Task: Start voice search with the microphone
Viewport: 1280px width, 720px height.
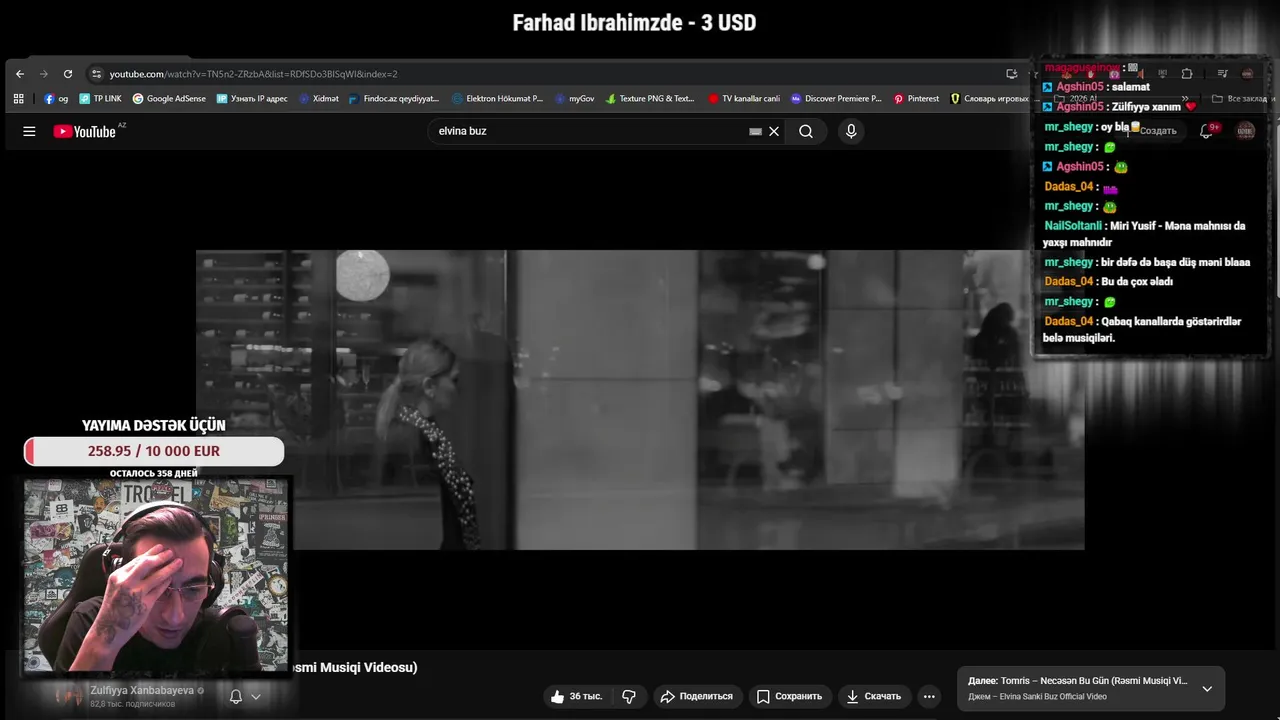Action: 851,131
